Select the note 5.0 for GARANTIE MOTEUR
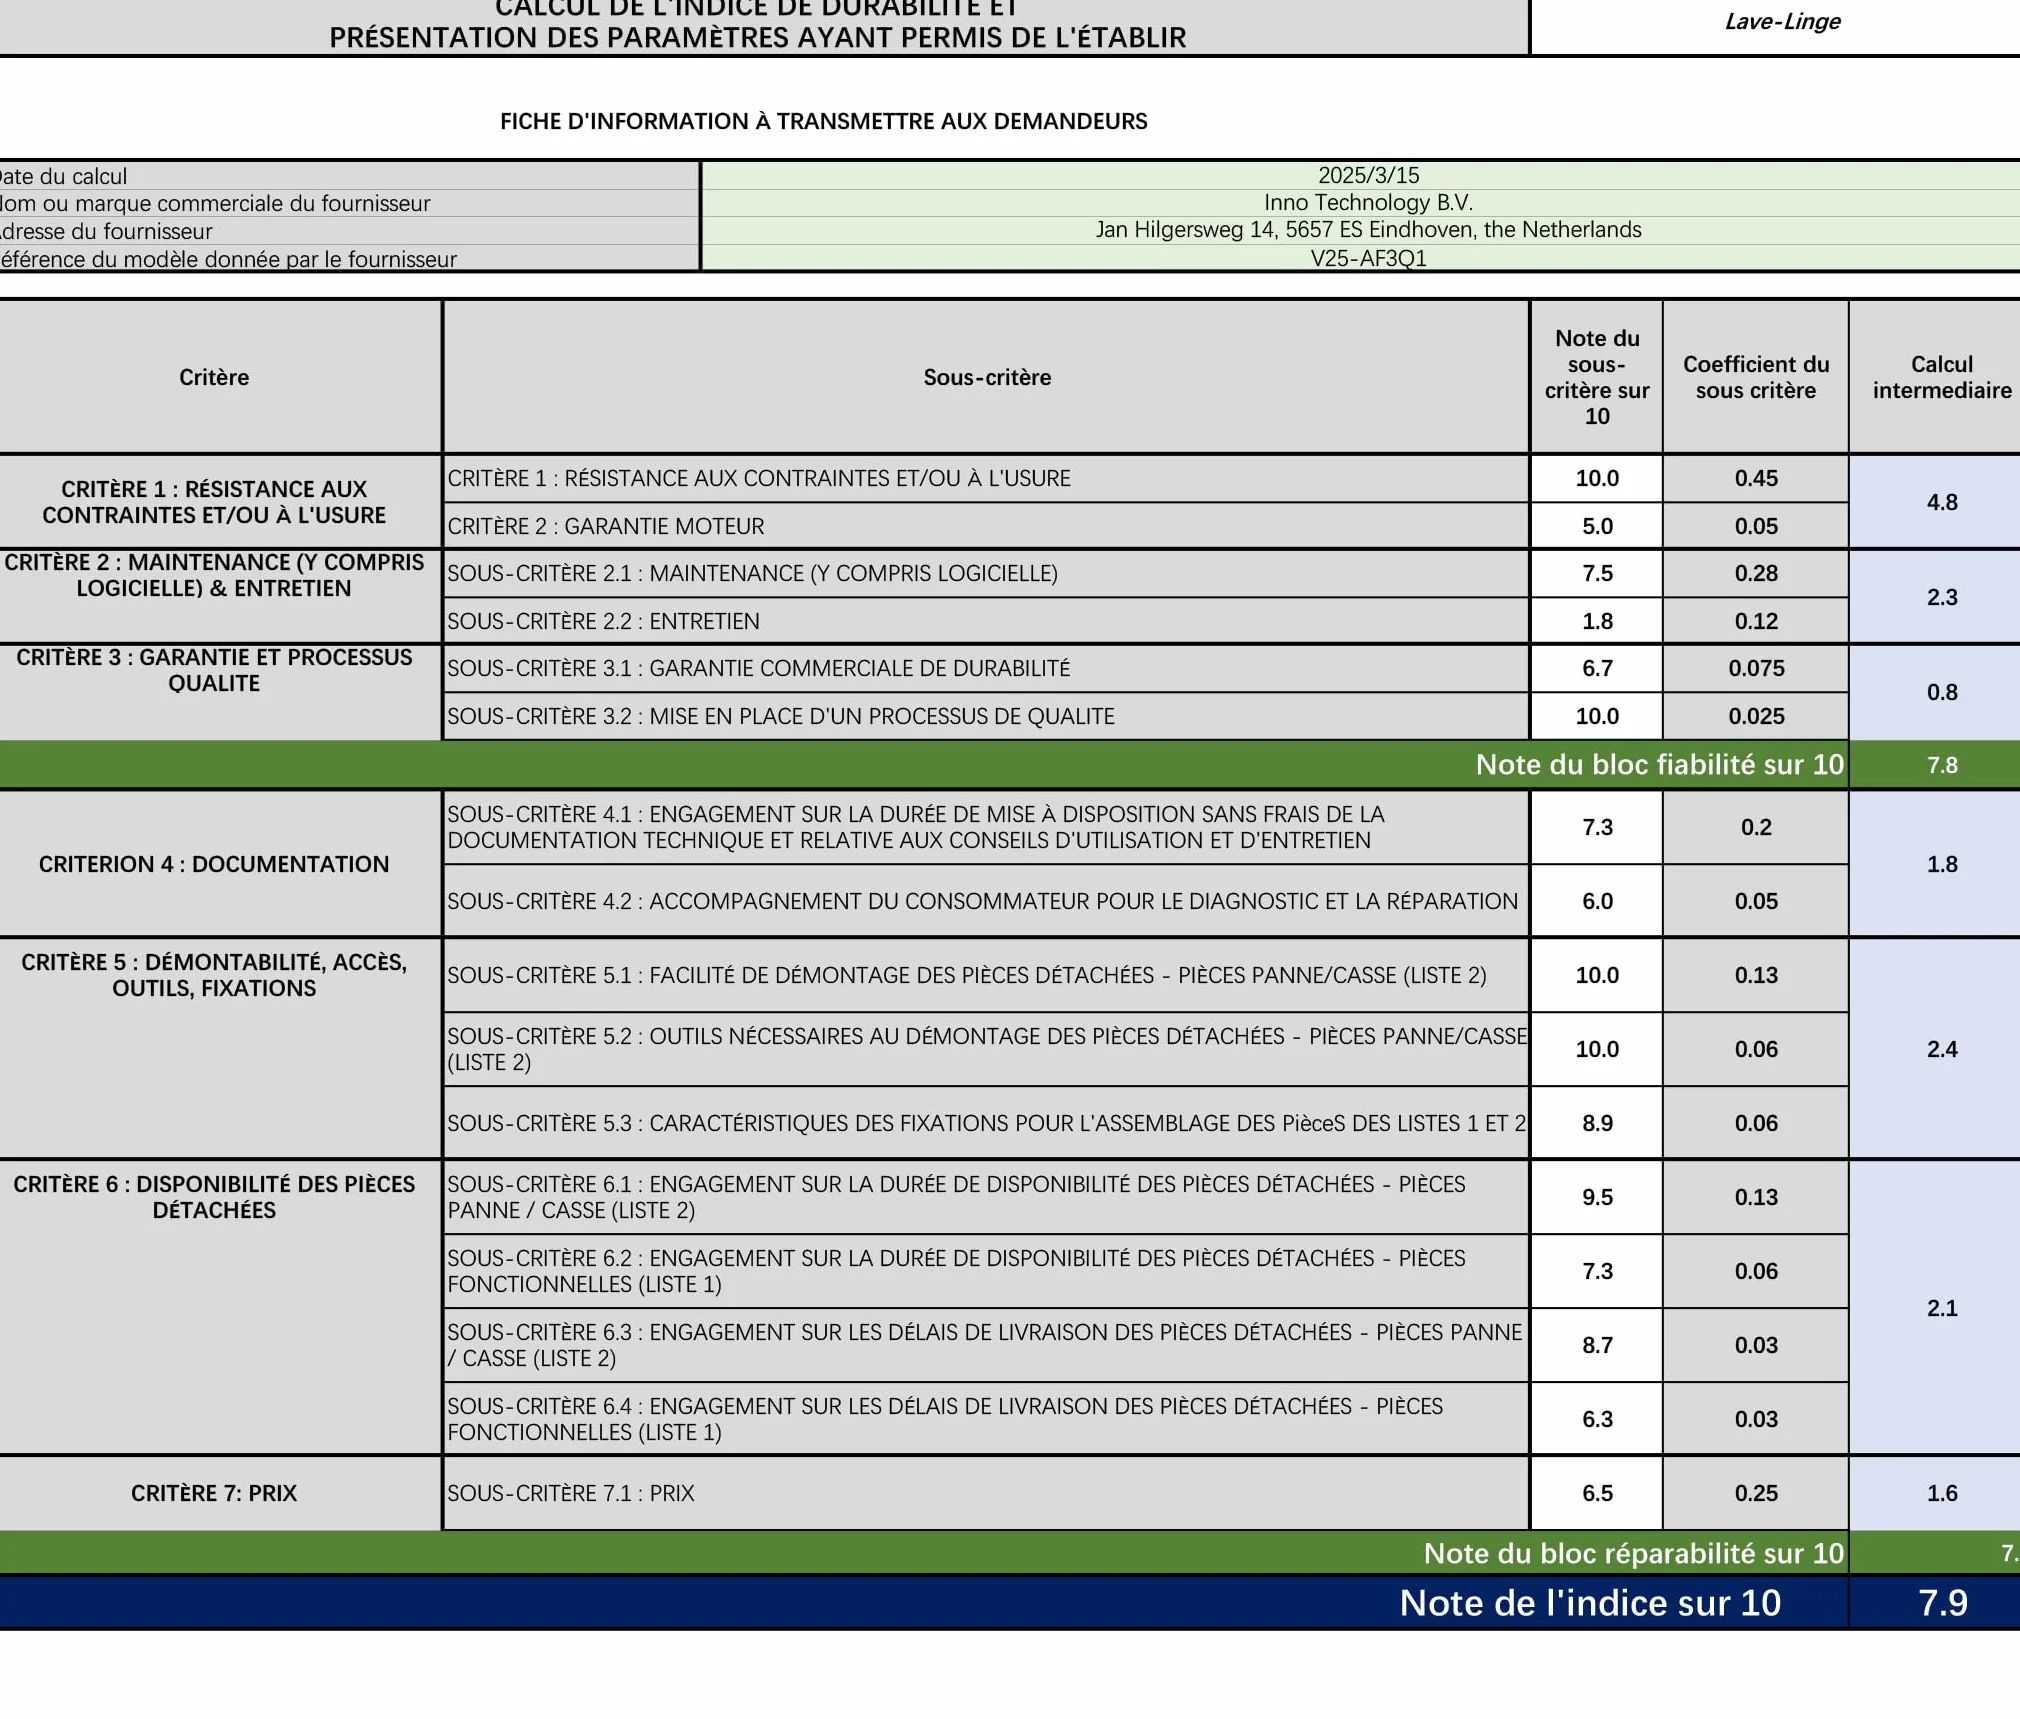This screenshot has width=2020, height=1719. coord(1597,526)
